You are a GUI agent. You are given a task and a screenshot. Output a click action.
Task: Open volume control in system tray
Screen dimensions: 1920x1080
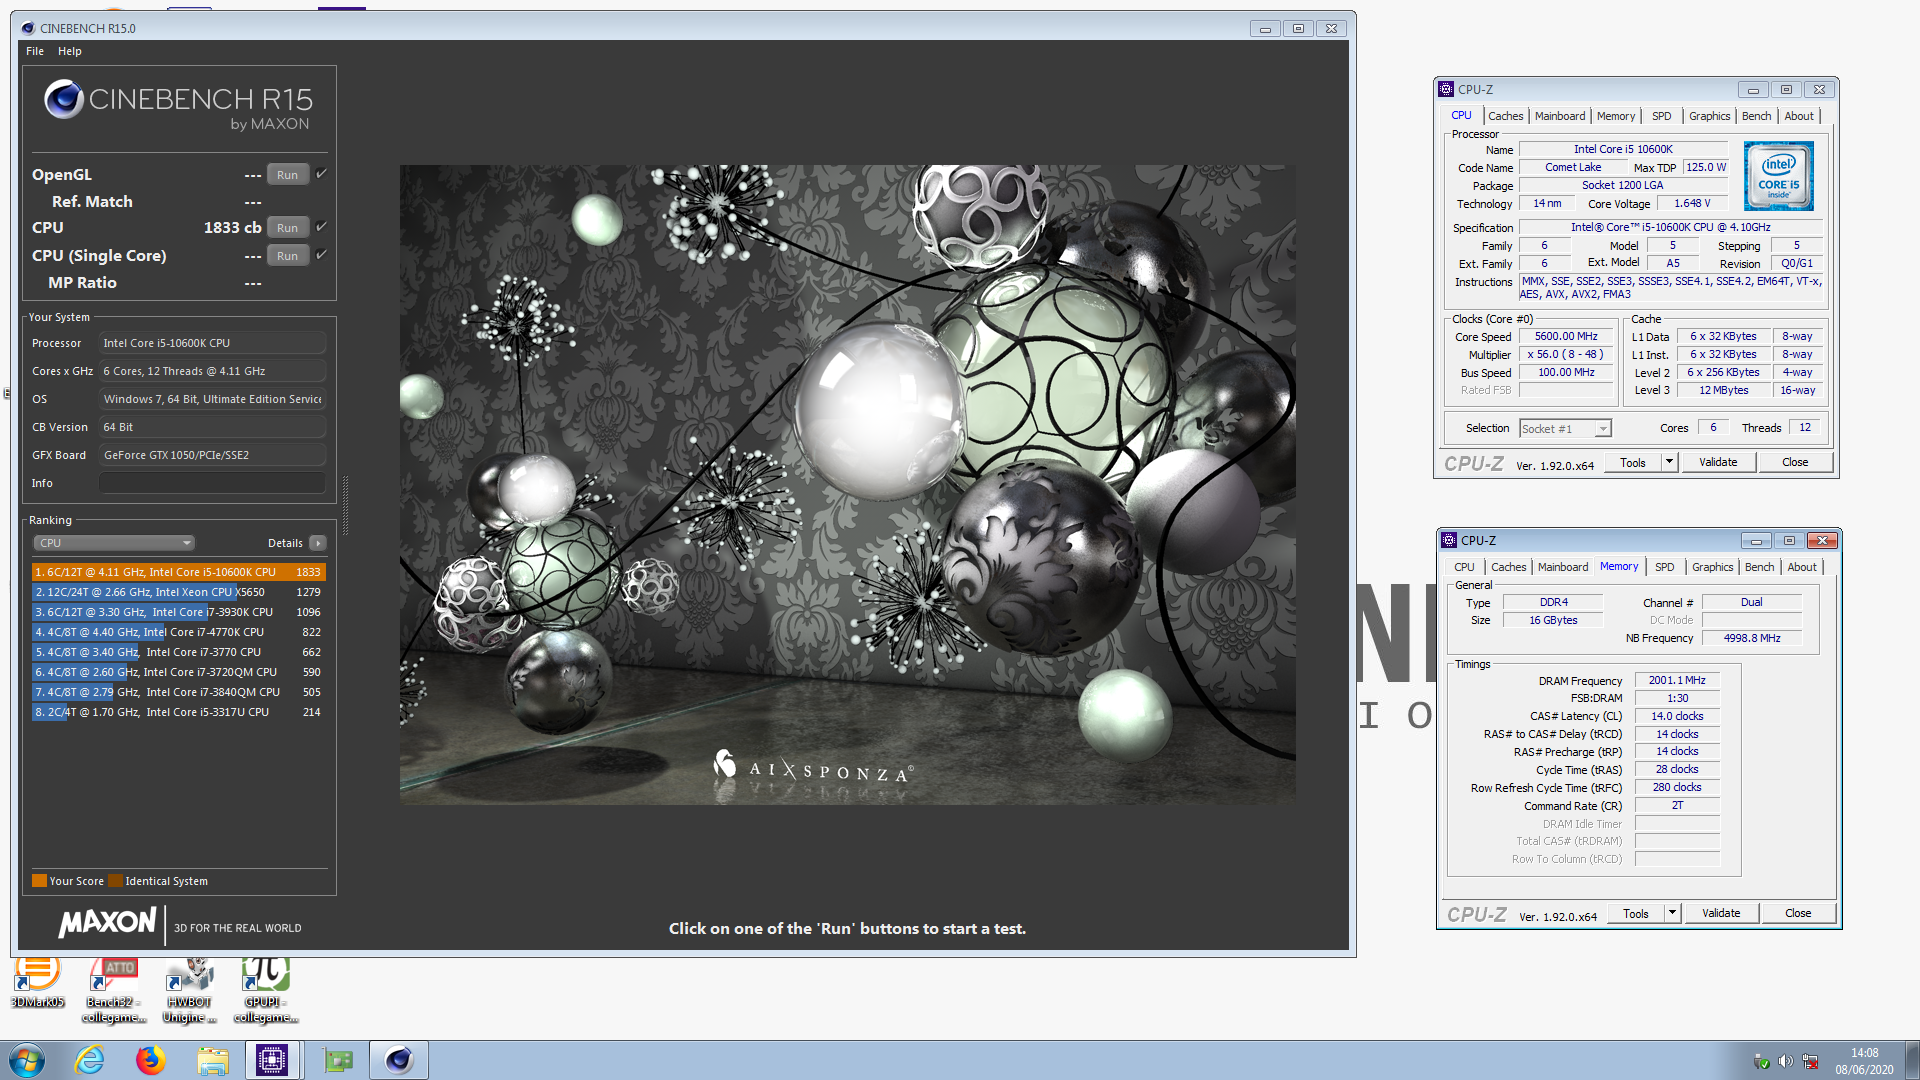click(x=1786, y=1061)
